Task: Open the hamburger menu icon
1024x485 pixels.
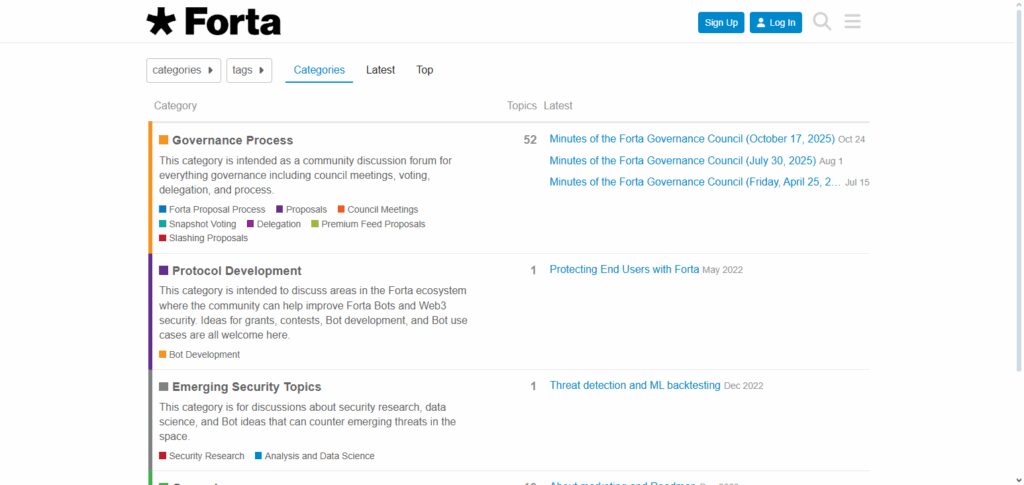Action: point(852,22)
